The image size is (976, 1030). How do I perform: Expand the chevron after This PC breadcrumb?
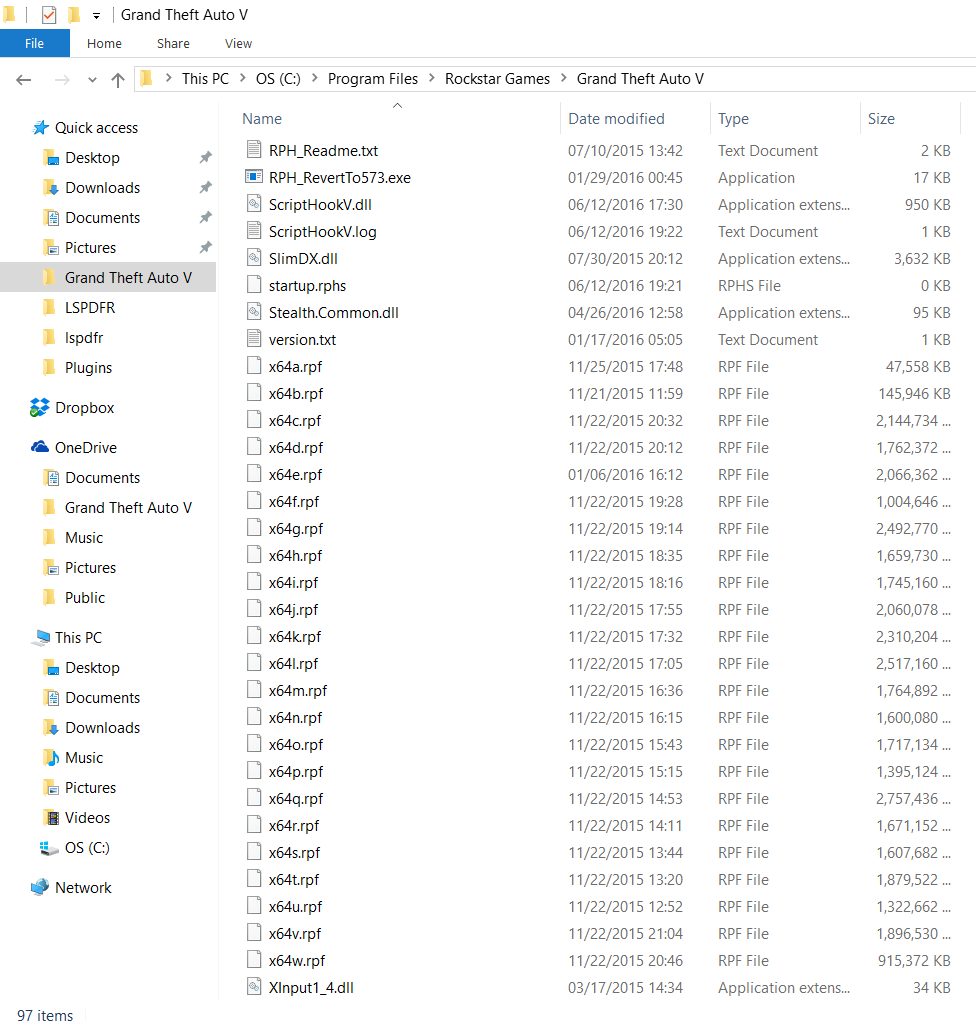click(x=242, y=78)
